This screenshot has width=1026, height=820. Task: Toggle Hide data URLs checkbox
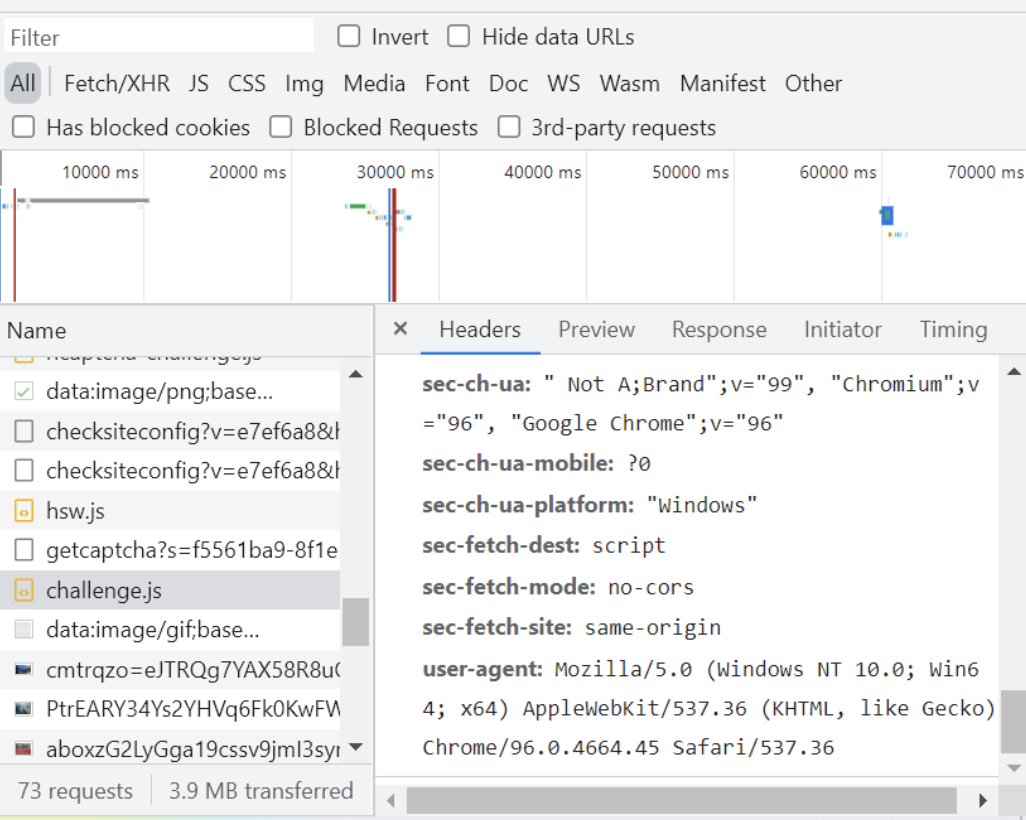[x=458, y=36]
